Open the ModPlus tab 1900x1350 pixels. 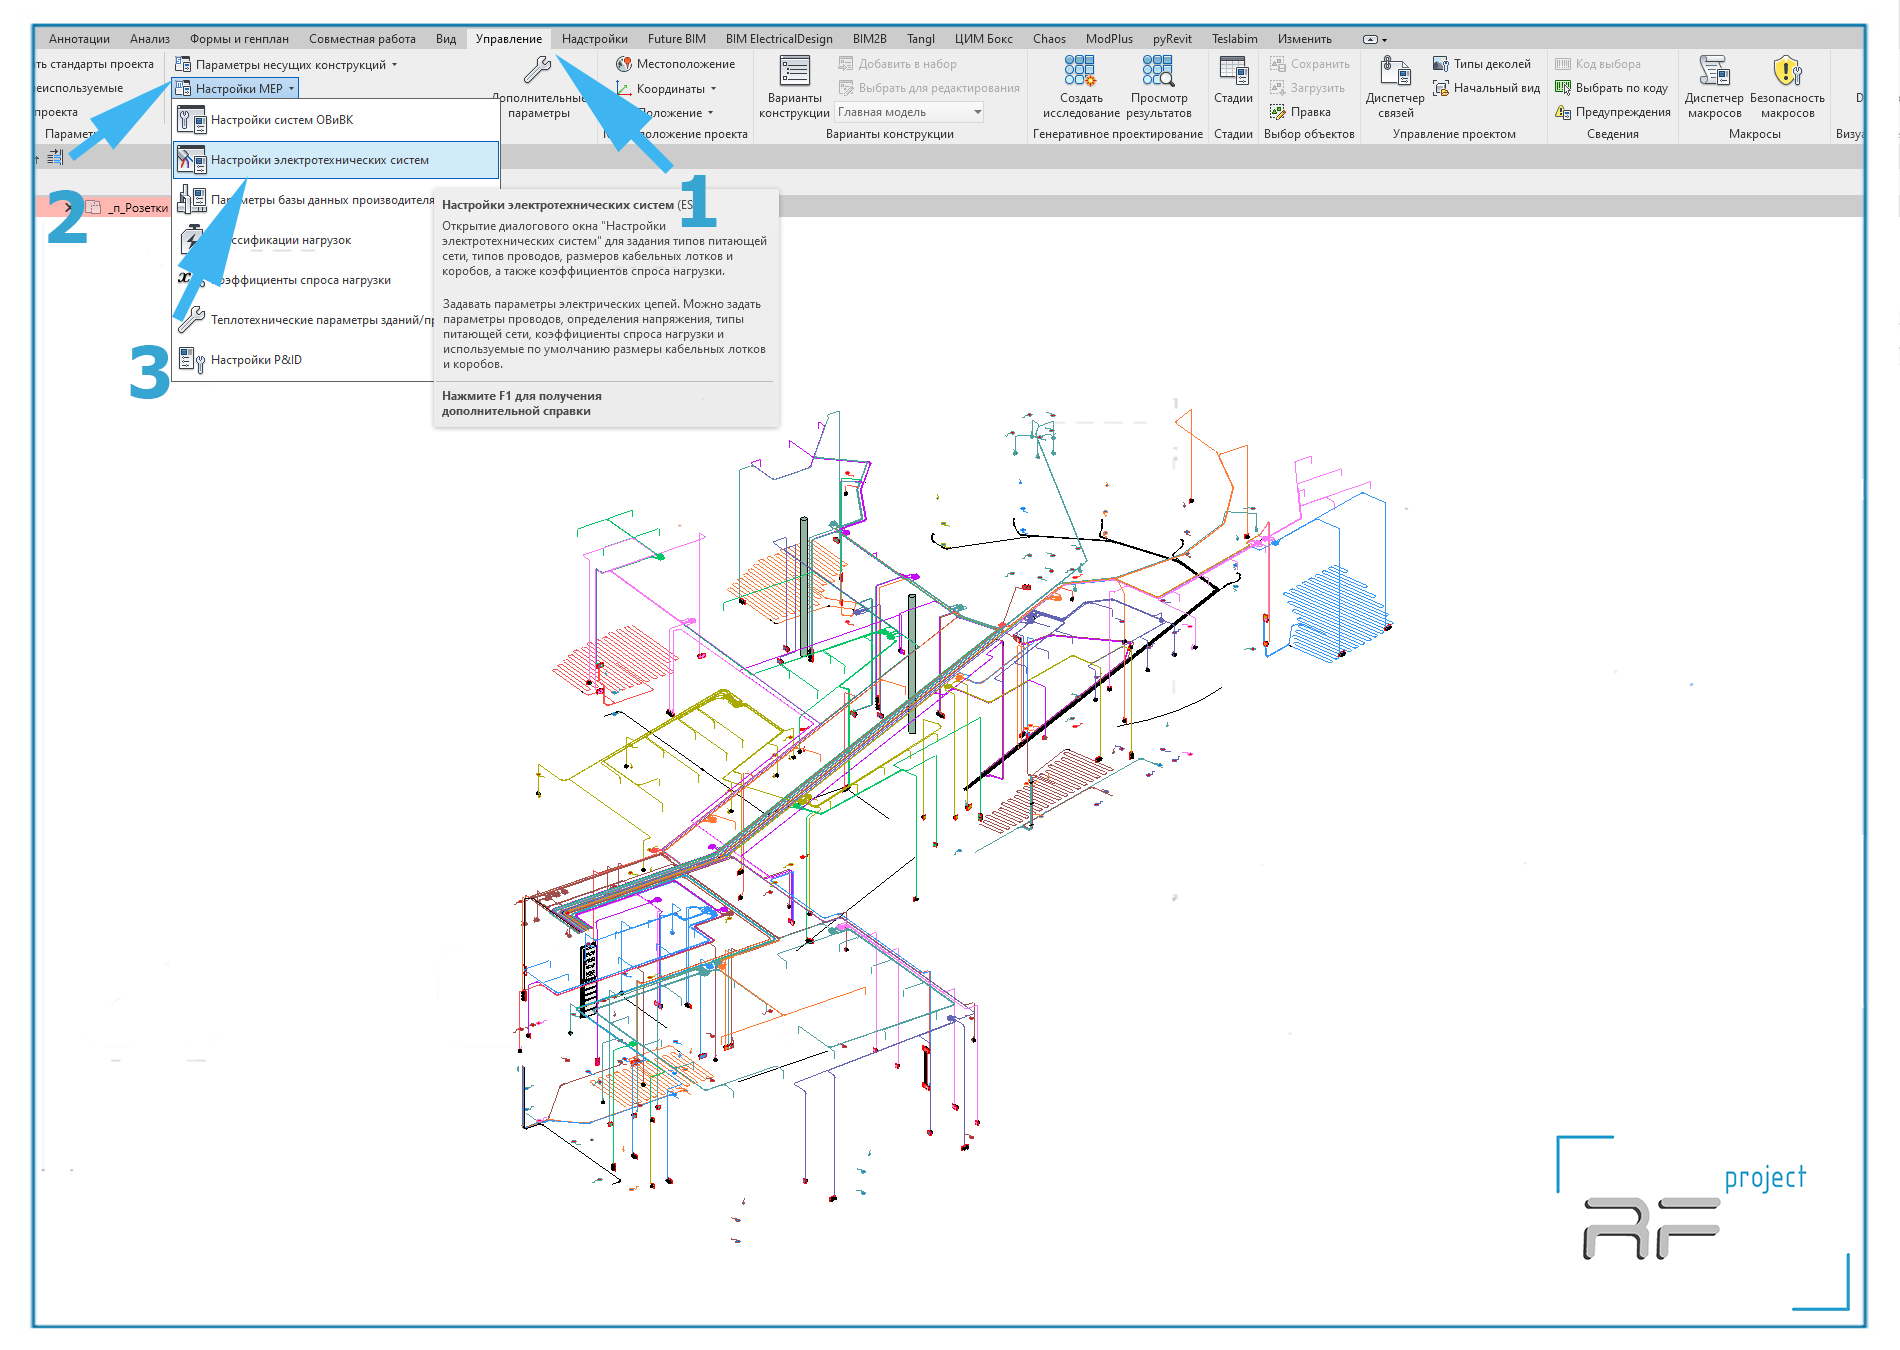click(x=1109, y=39)
